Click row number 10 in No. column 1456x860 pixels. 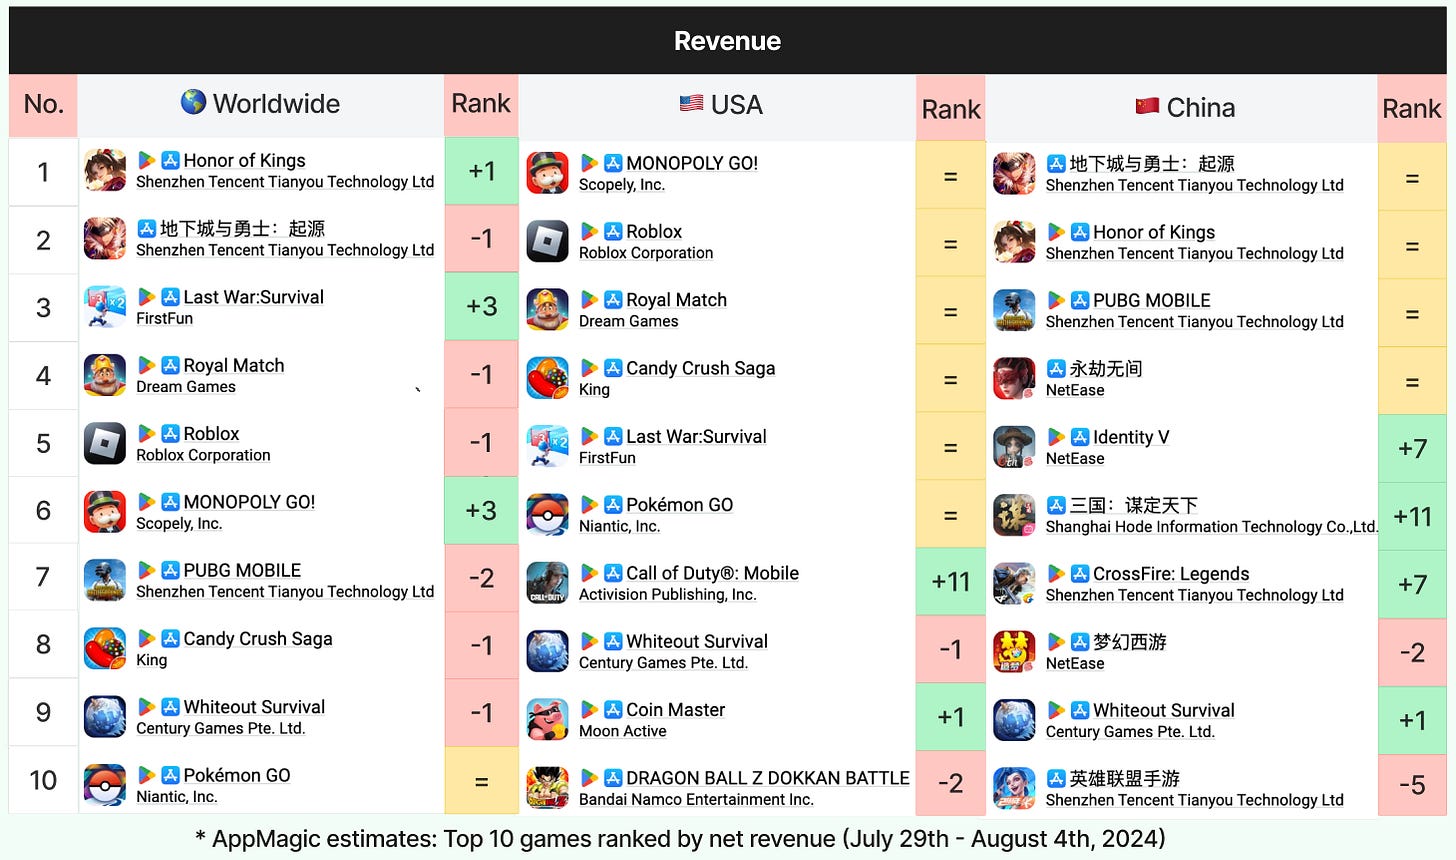(x=43, y=780)
